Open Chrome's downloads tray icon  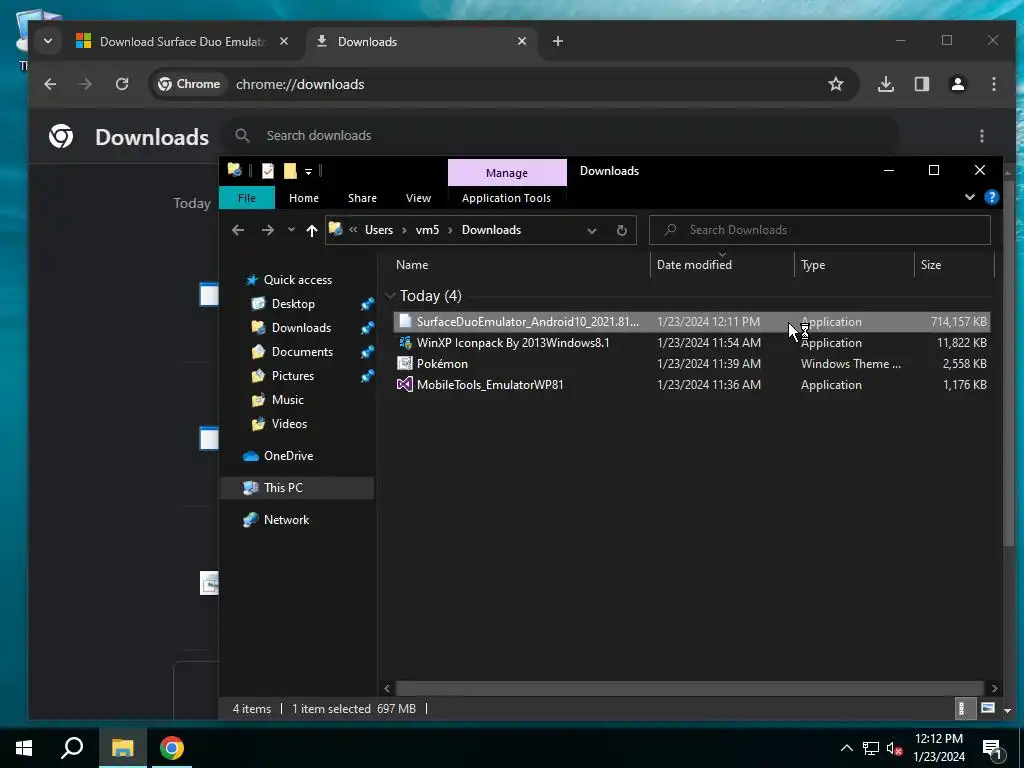click(x=886, y=84)
